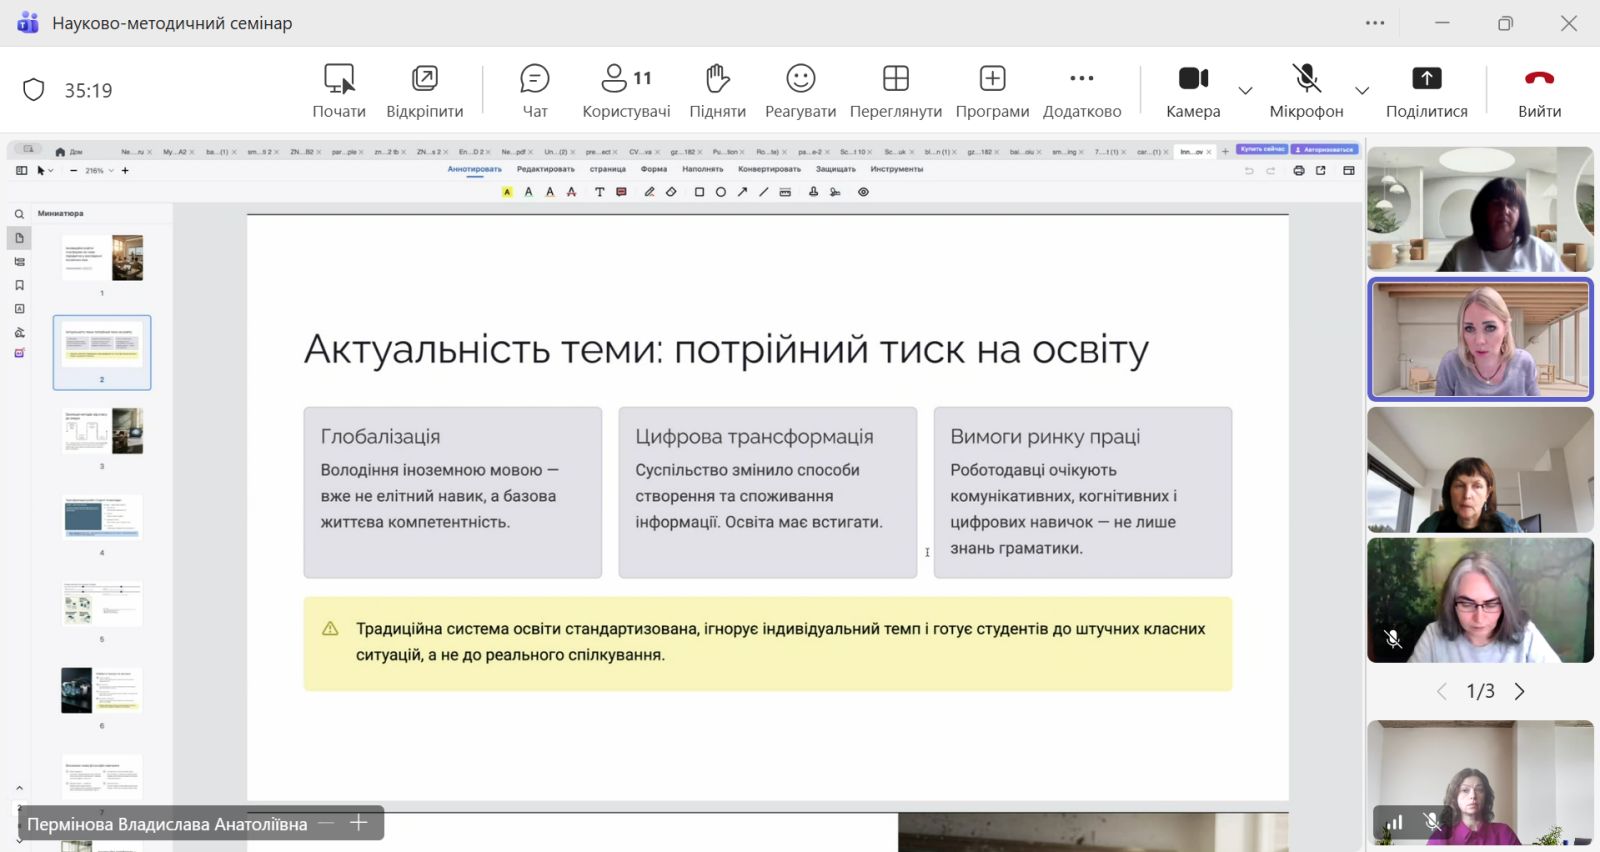
Task: Select the pencil drawing tool
Action: [649, 192]
